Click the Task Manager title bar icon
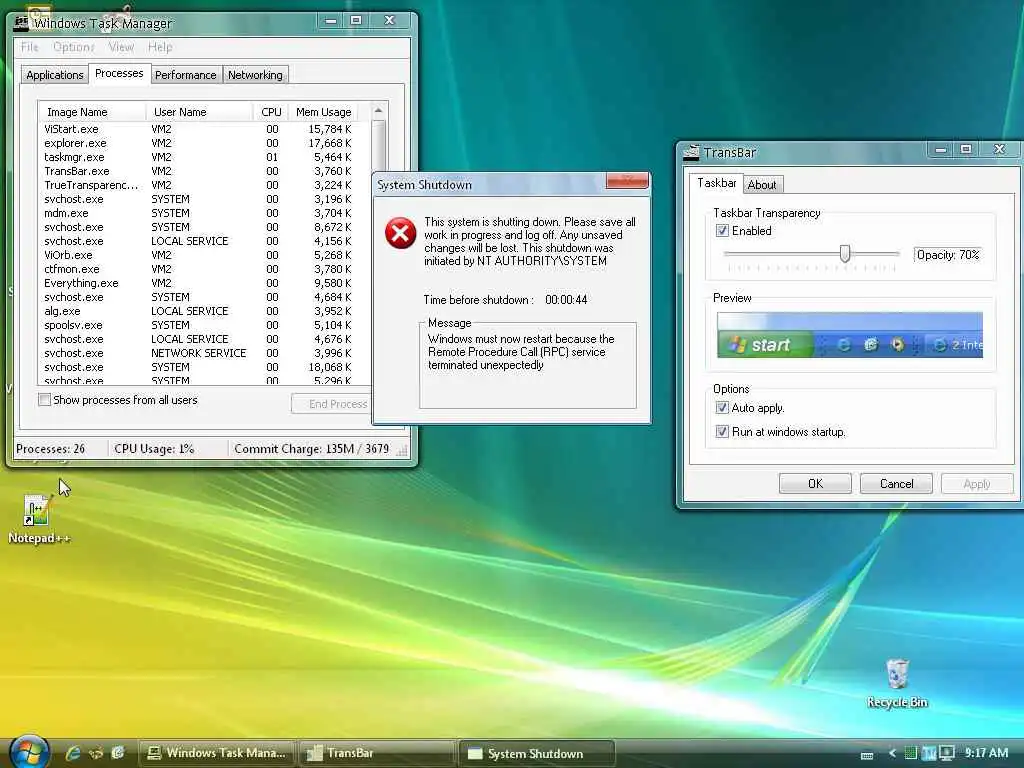 click(22, 23)
